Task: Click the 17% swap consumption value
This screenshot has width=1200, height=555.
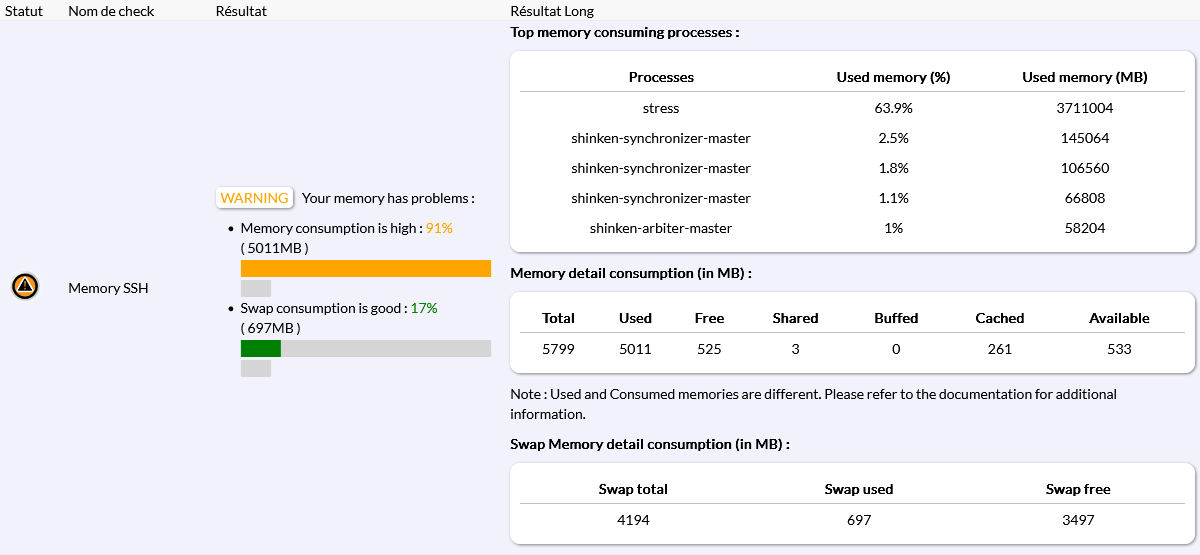Action: tap(424, 308)
